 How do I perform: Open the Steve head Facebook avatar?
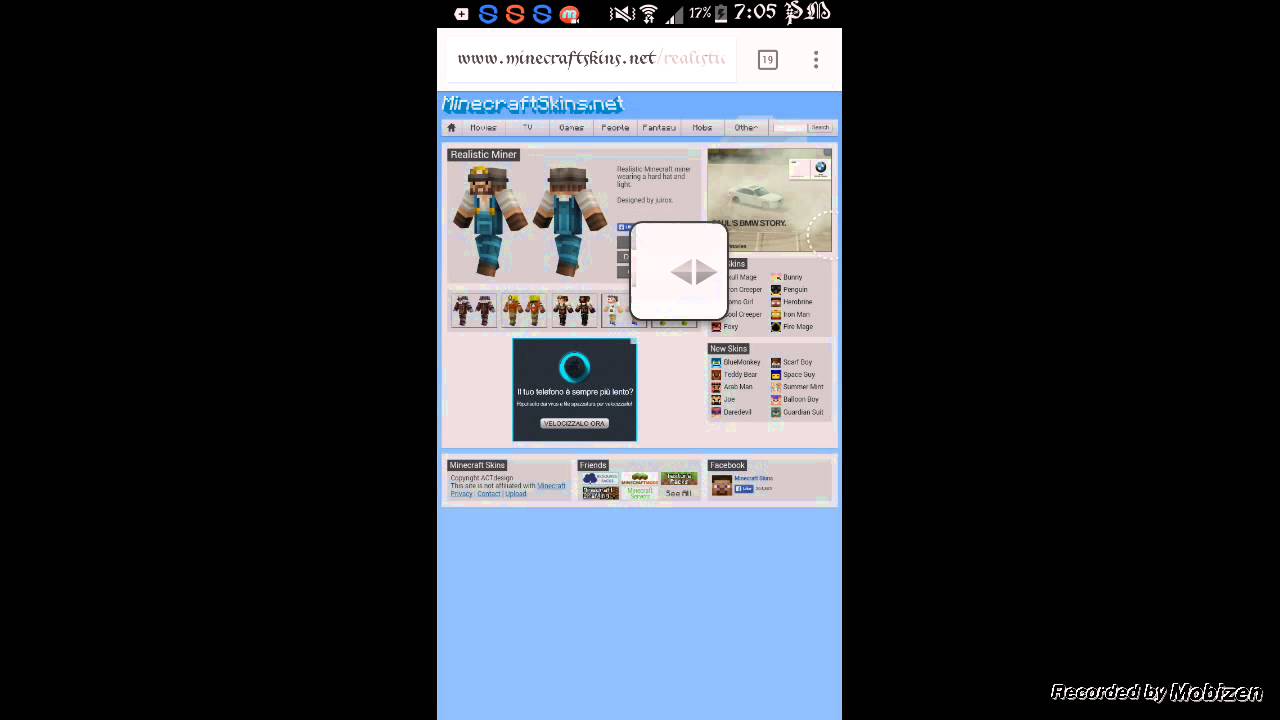721,486
